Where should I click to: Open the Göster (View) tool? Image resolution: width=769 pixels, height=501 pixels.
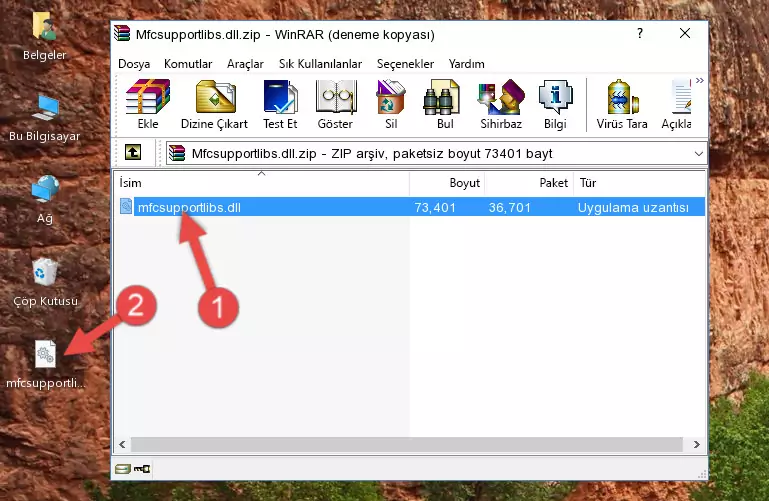pyautogui.click(x=335, y=104)
